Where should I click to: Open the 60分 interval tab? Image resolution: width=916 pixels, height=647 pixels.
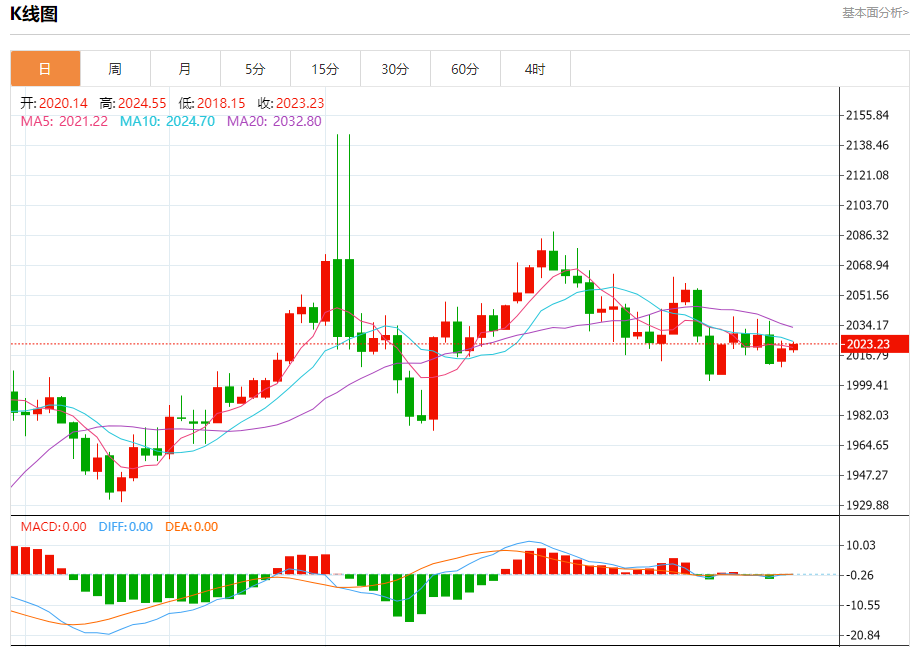tap(465, 69)
